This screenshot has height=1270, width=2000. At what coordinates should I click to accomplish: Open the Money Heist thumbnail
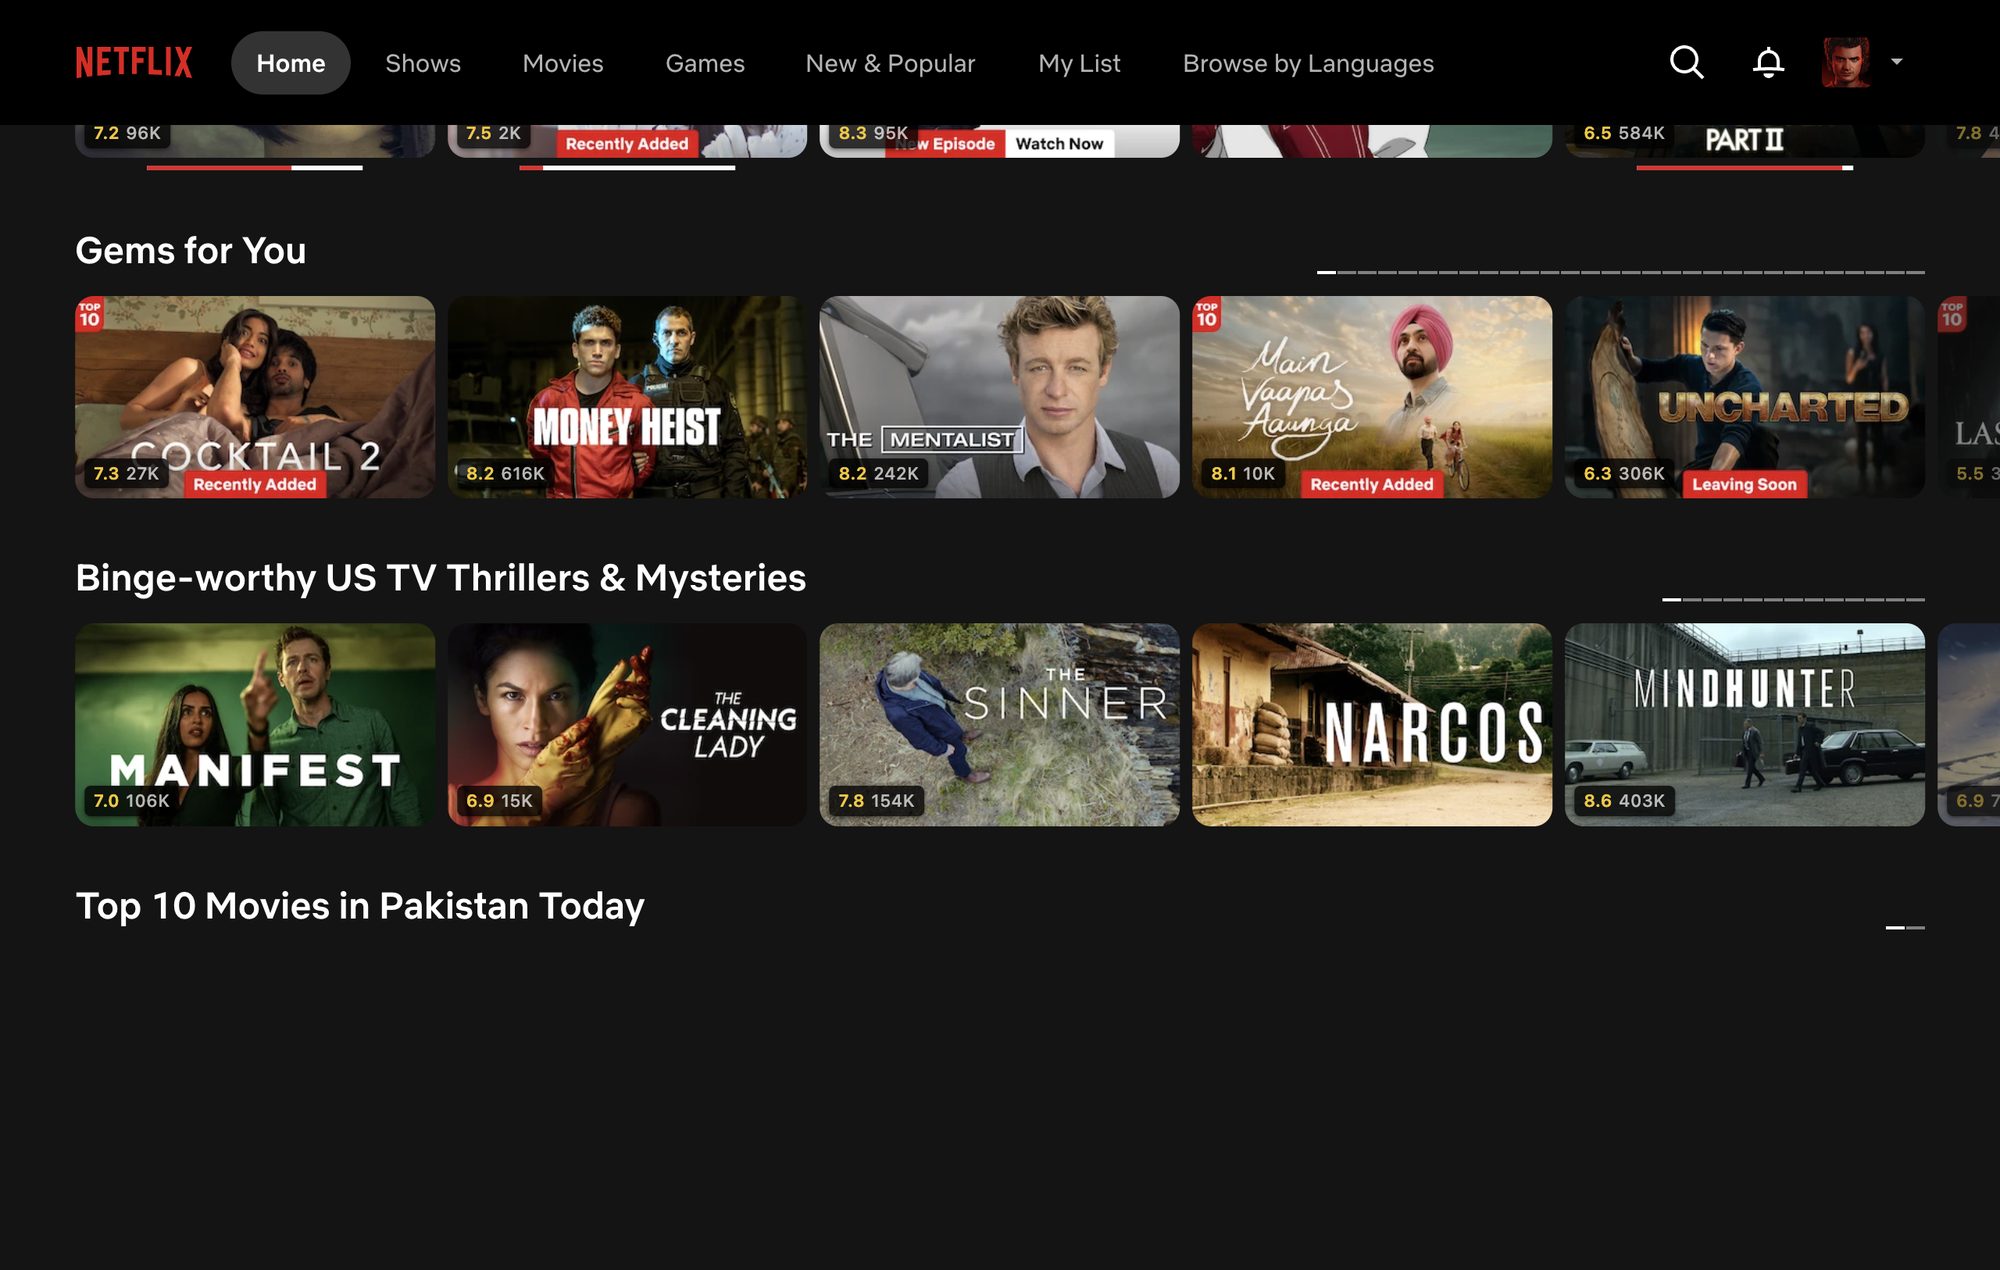627,397
